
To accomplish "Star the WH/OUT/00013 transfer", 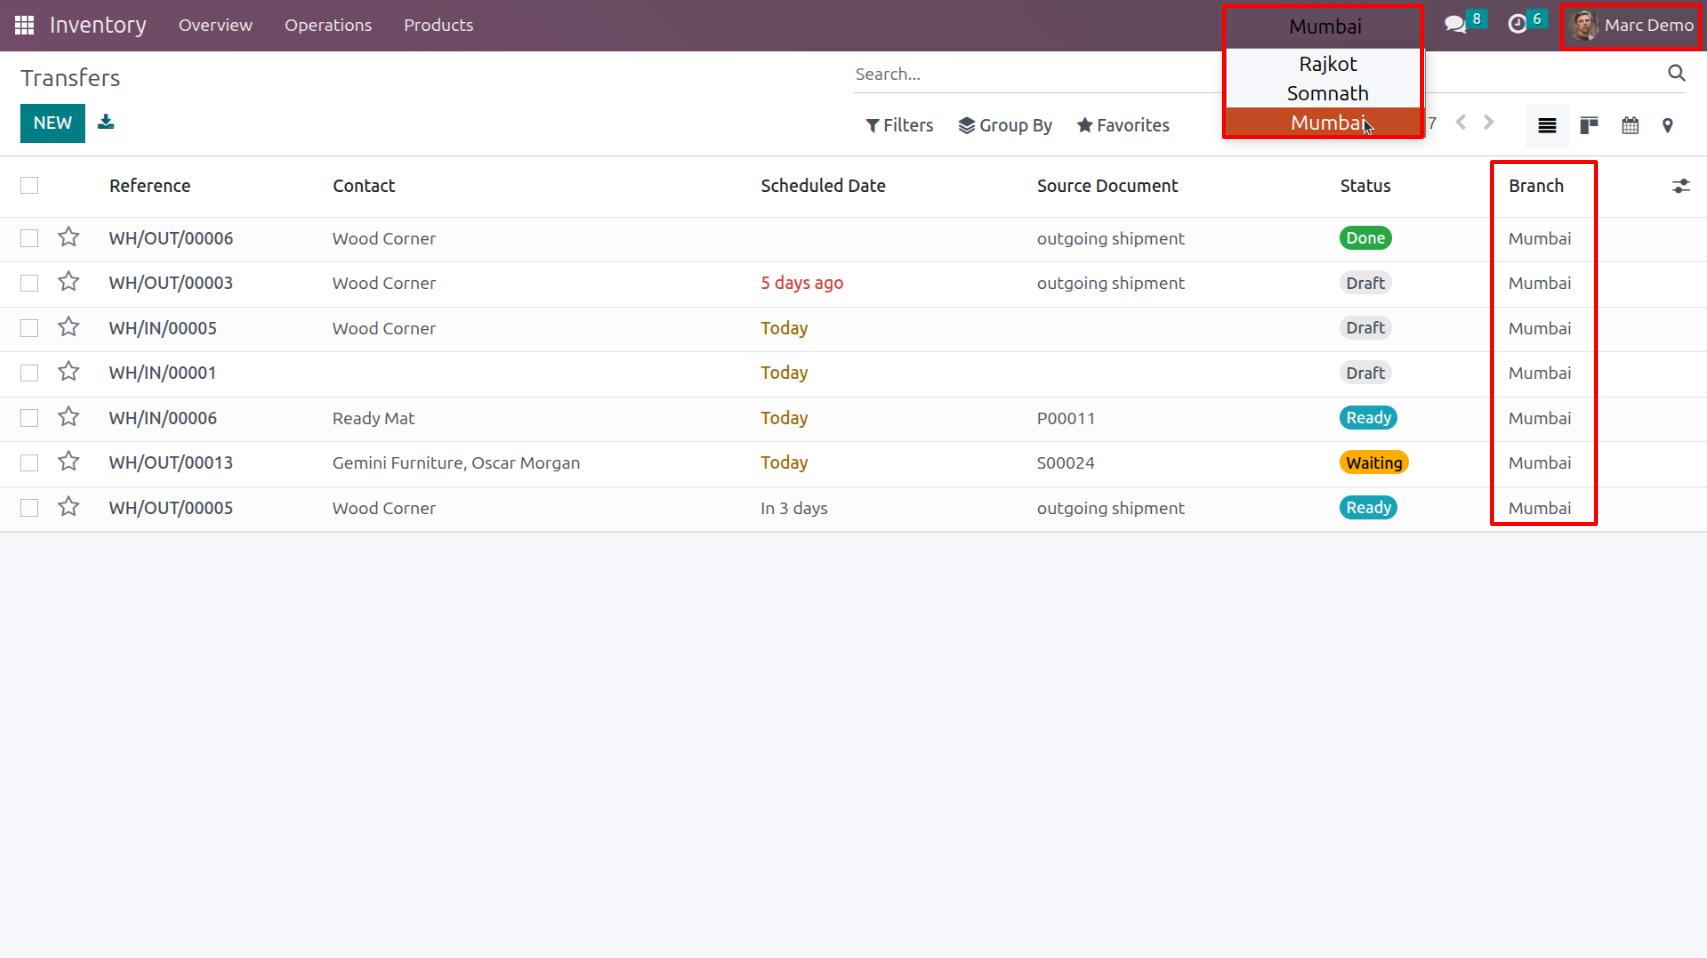I will pyautogui.click(x=68, y=462).
